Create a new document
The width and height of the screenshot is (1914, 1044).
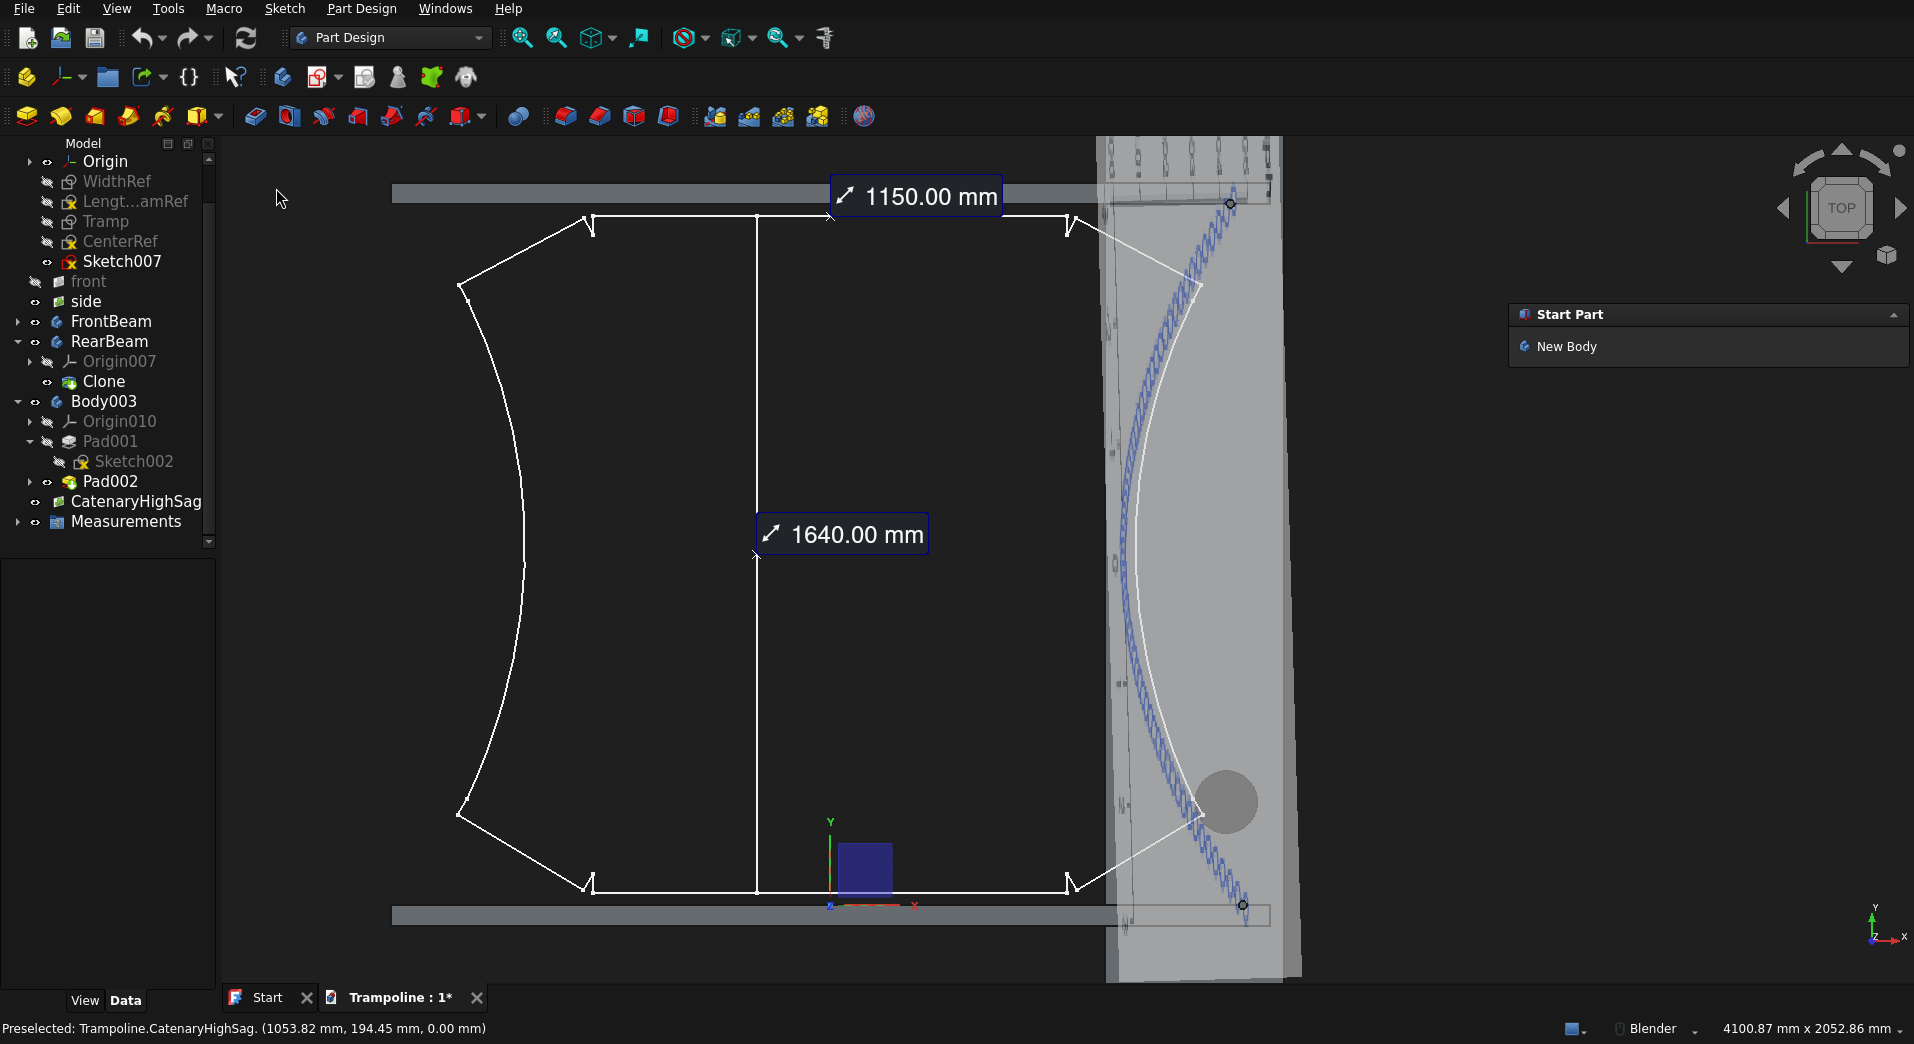(x=28, y=38)
